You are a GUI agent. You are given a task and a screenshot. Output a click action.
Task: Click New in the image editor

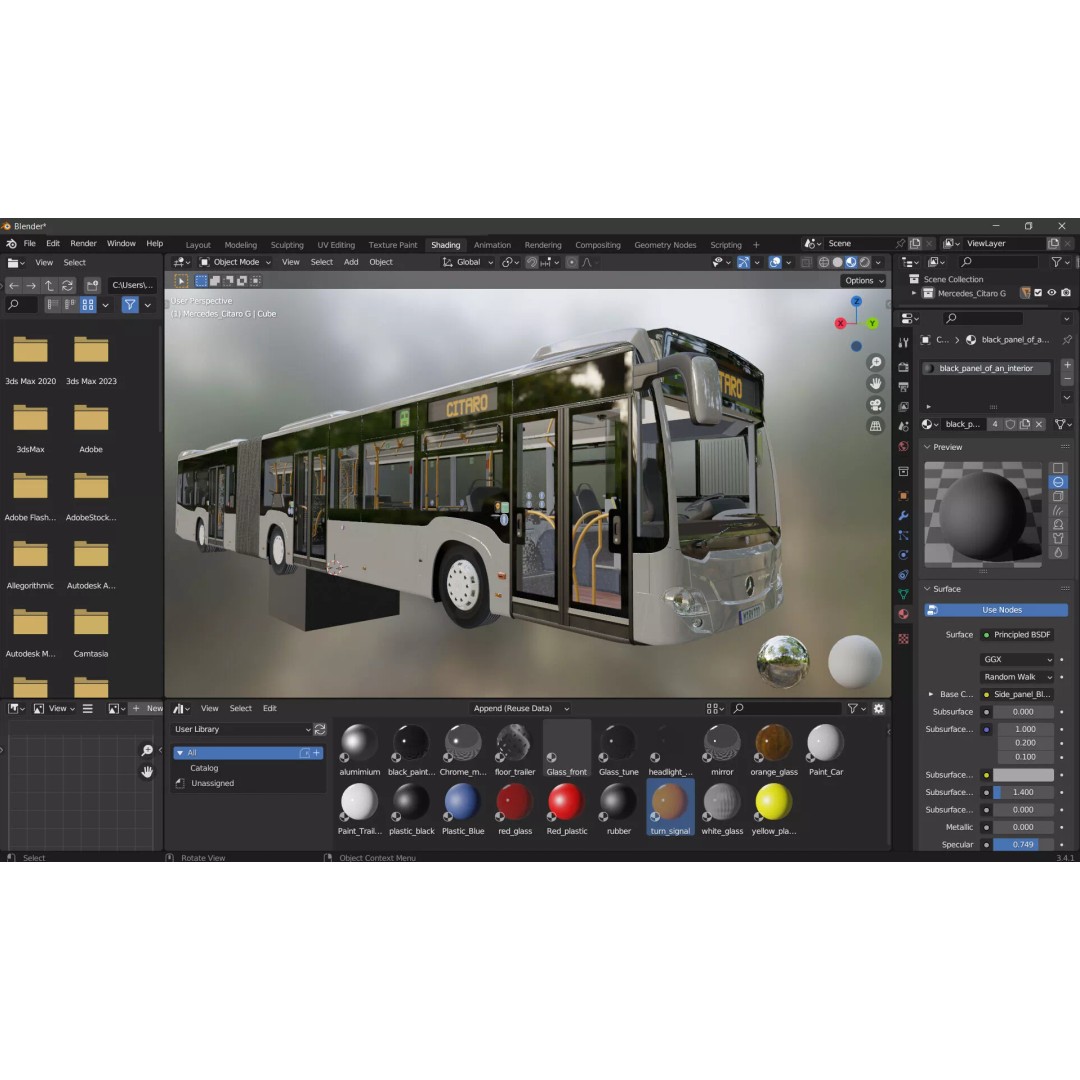click(x=147, y=709)
